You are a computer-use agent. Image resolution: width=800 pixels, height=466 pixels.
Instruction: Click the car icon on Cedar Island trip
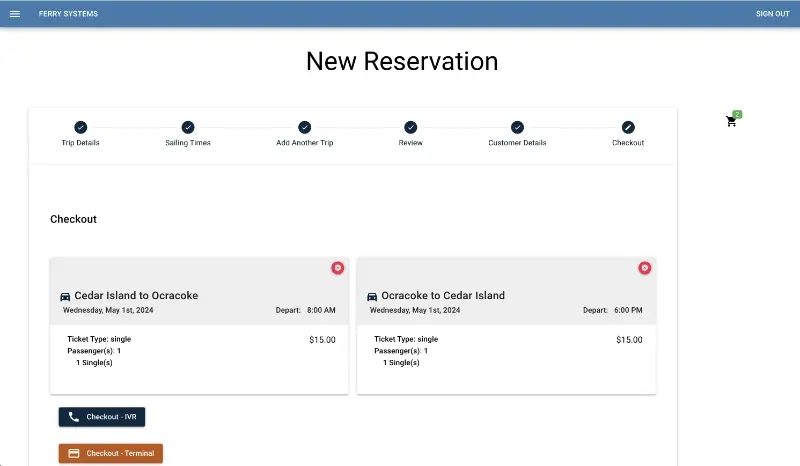click(66, 296)
